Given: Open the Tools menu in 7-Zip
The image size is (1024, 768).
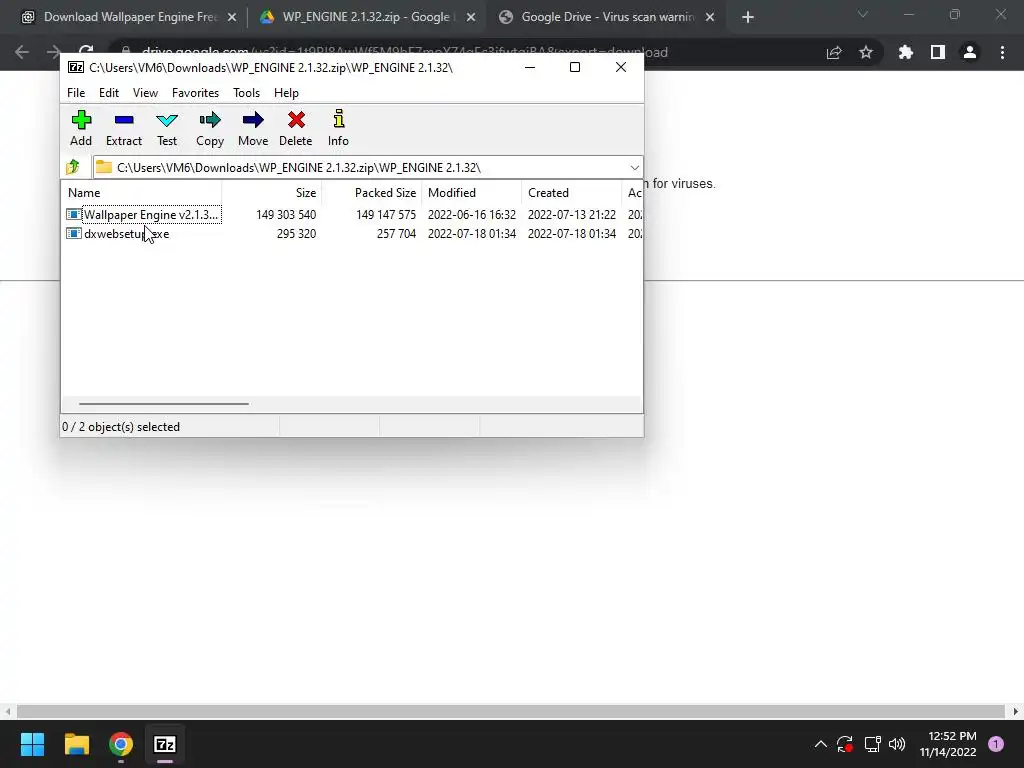Looking at the screenshot, I should tap(246, 93).
